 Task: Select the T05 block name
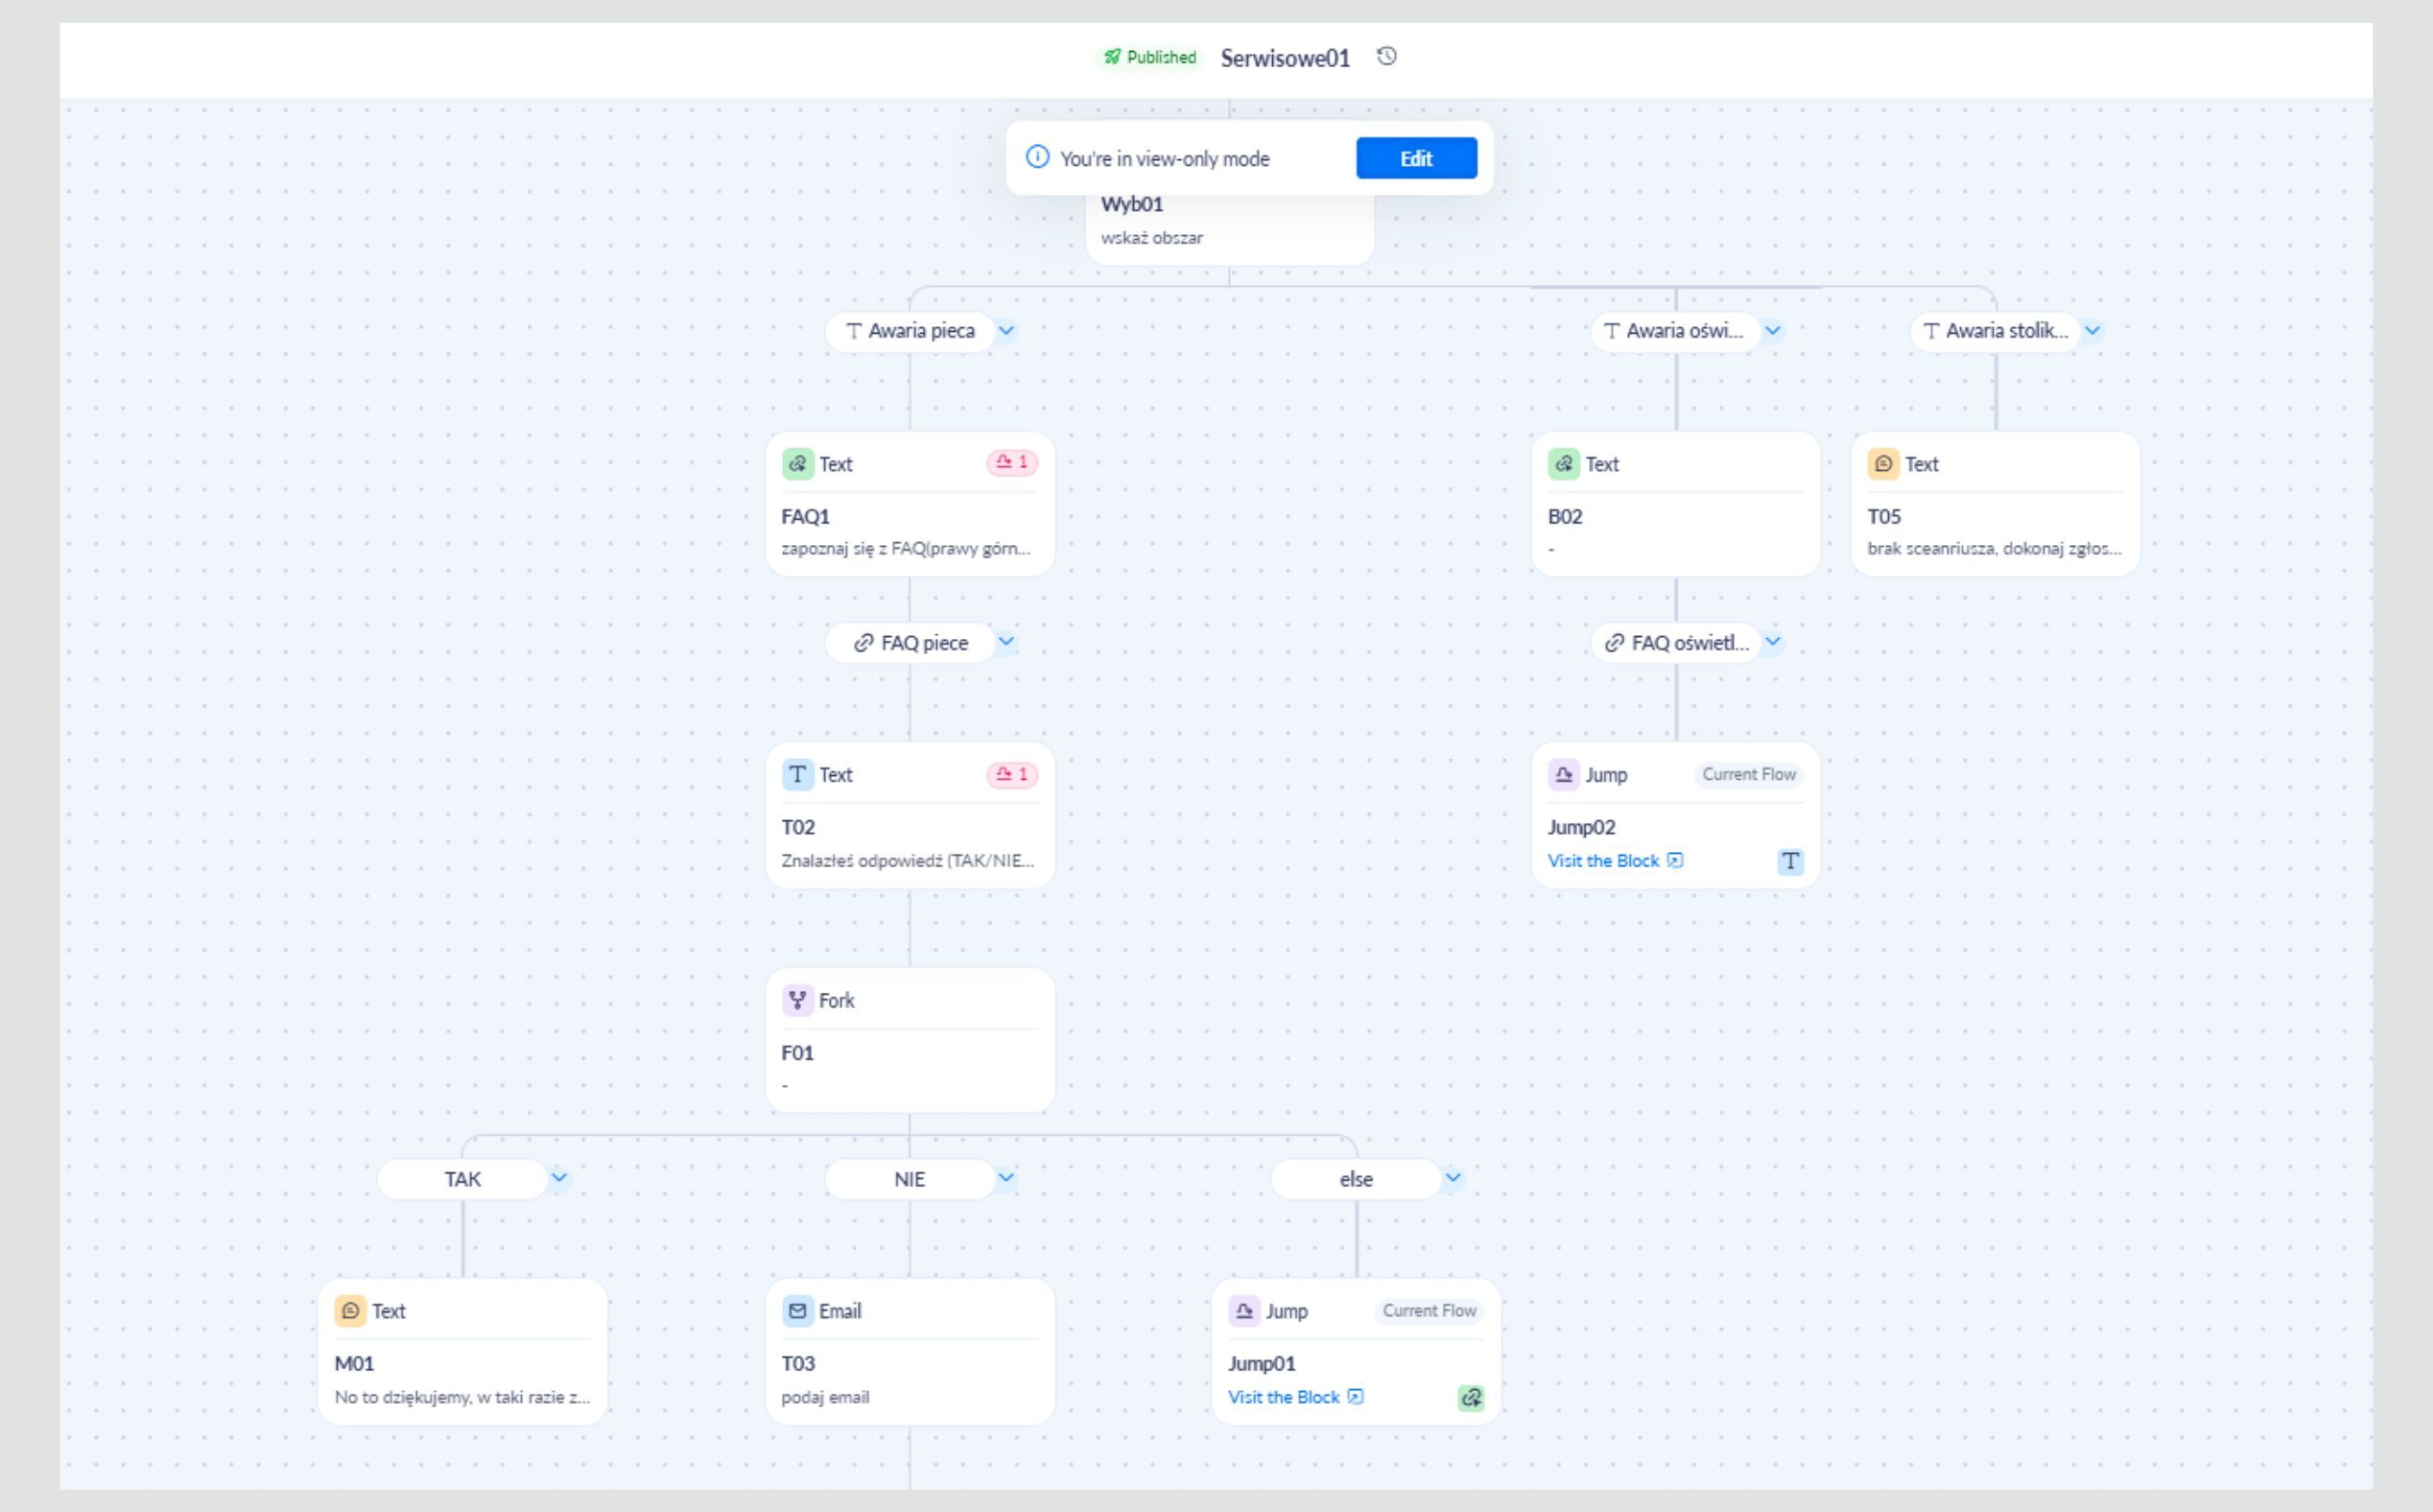pyautogui.click(x=1884, y=517)
